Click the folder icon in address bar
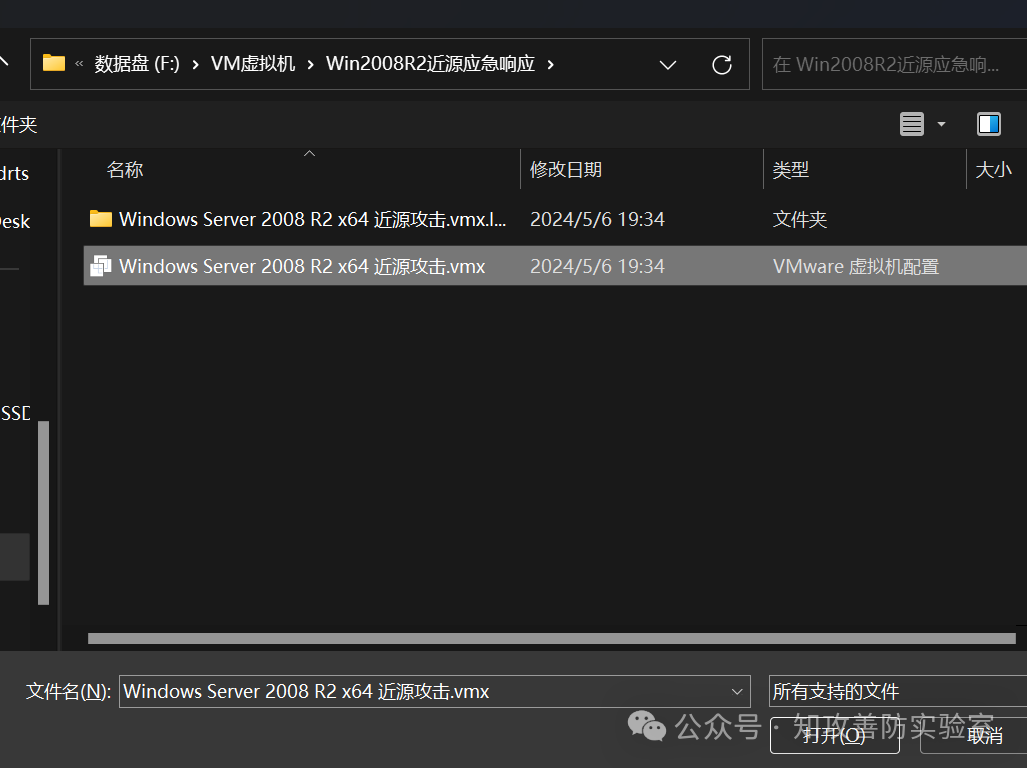Viewport: 1027px width, 768px height. [x=54, y=64]
